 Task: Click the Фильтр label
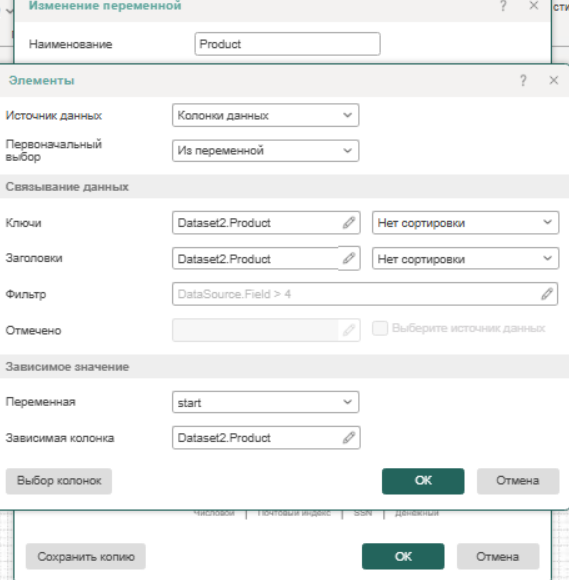pos(26,294)
